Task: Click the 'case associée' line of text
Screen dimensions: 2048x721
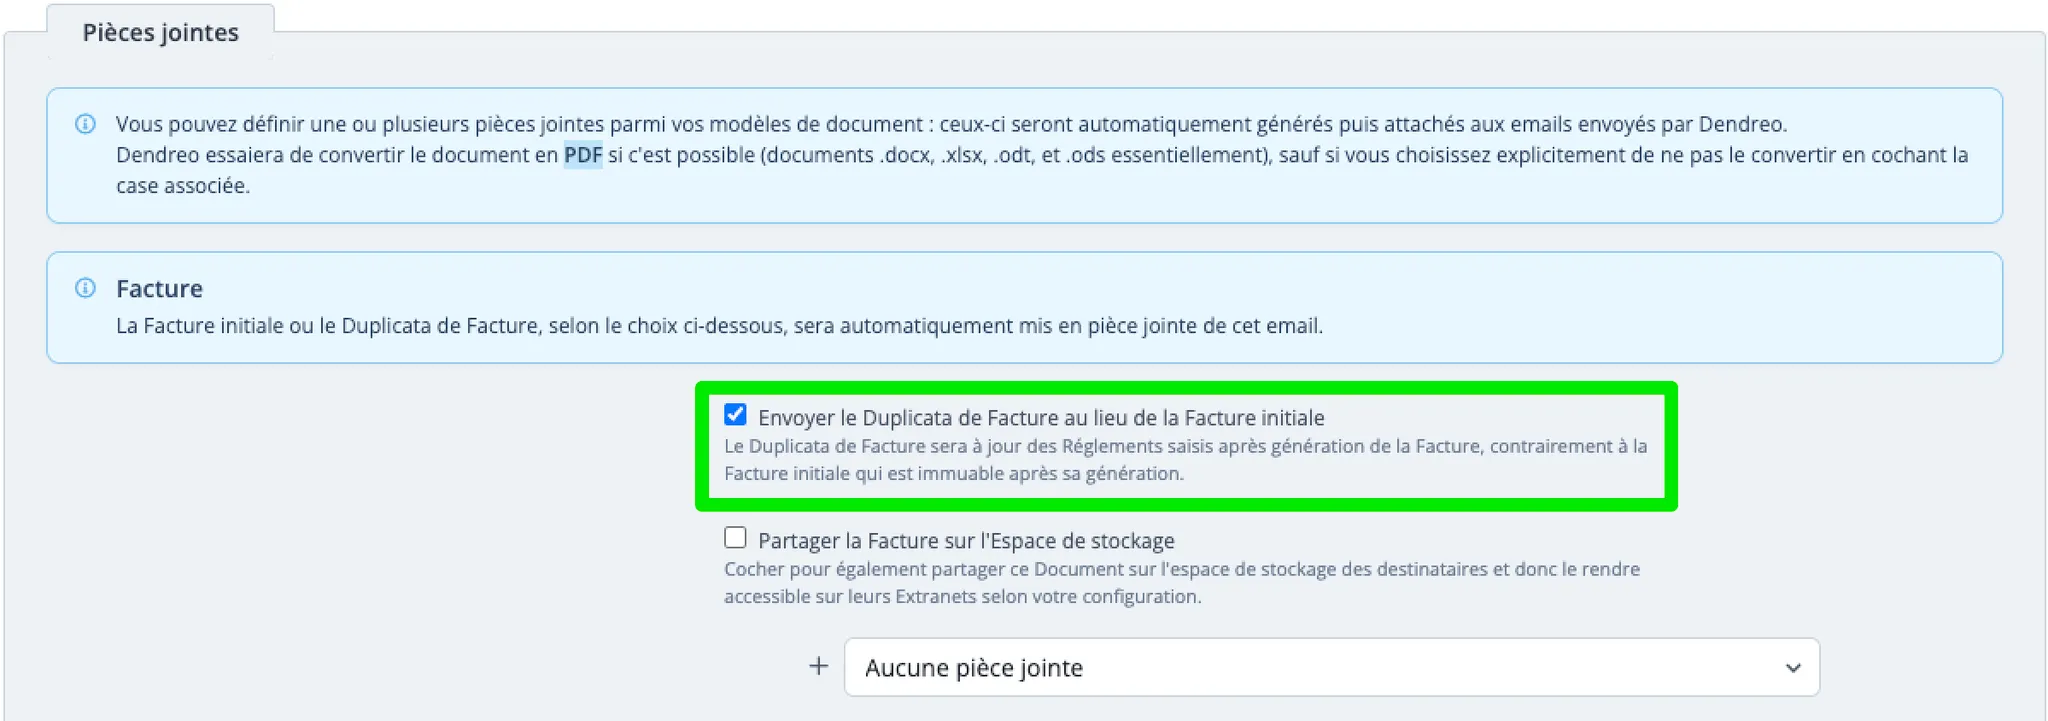Action: (x=183, y=186)
